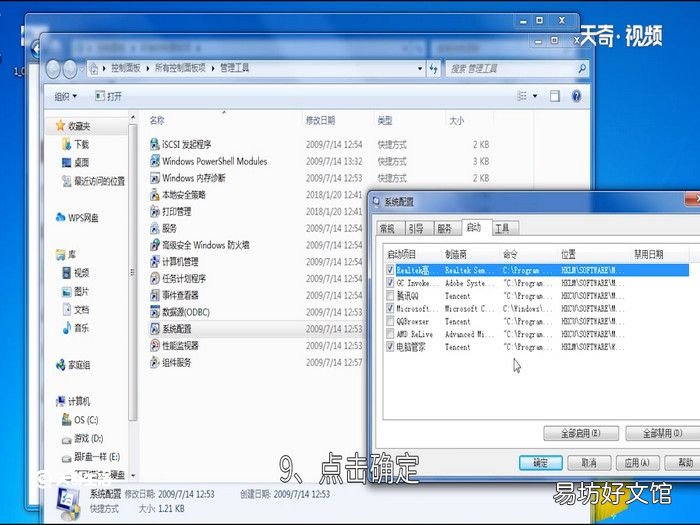The height and width of the screenshot is (525, 700).
Task: Select the 打印管理 icon
Action: (154, 211)
